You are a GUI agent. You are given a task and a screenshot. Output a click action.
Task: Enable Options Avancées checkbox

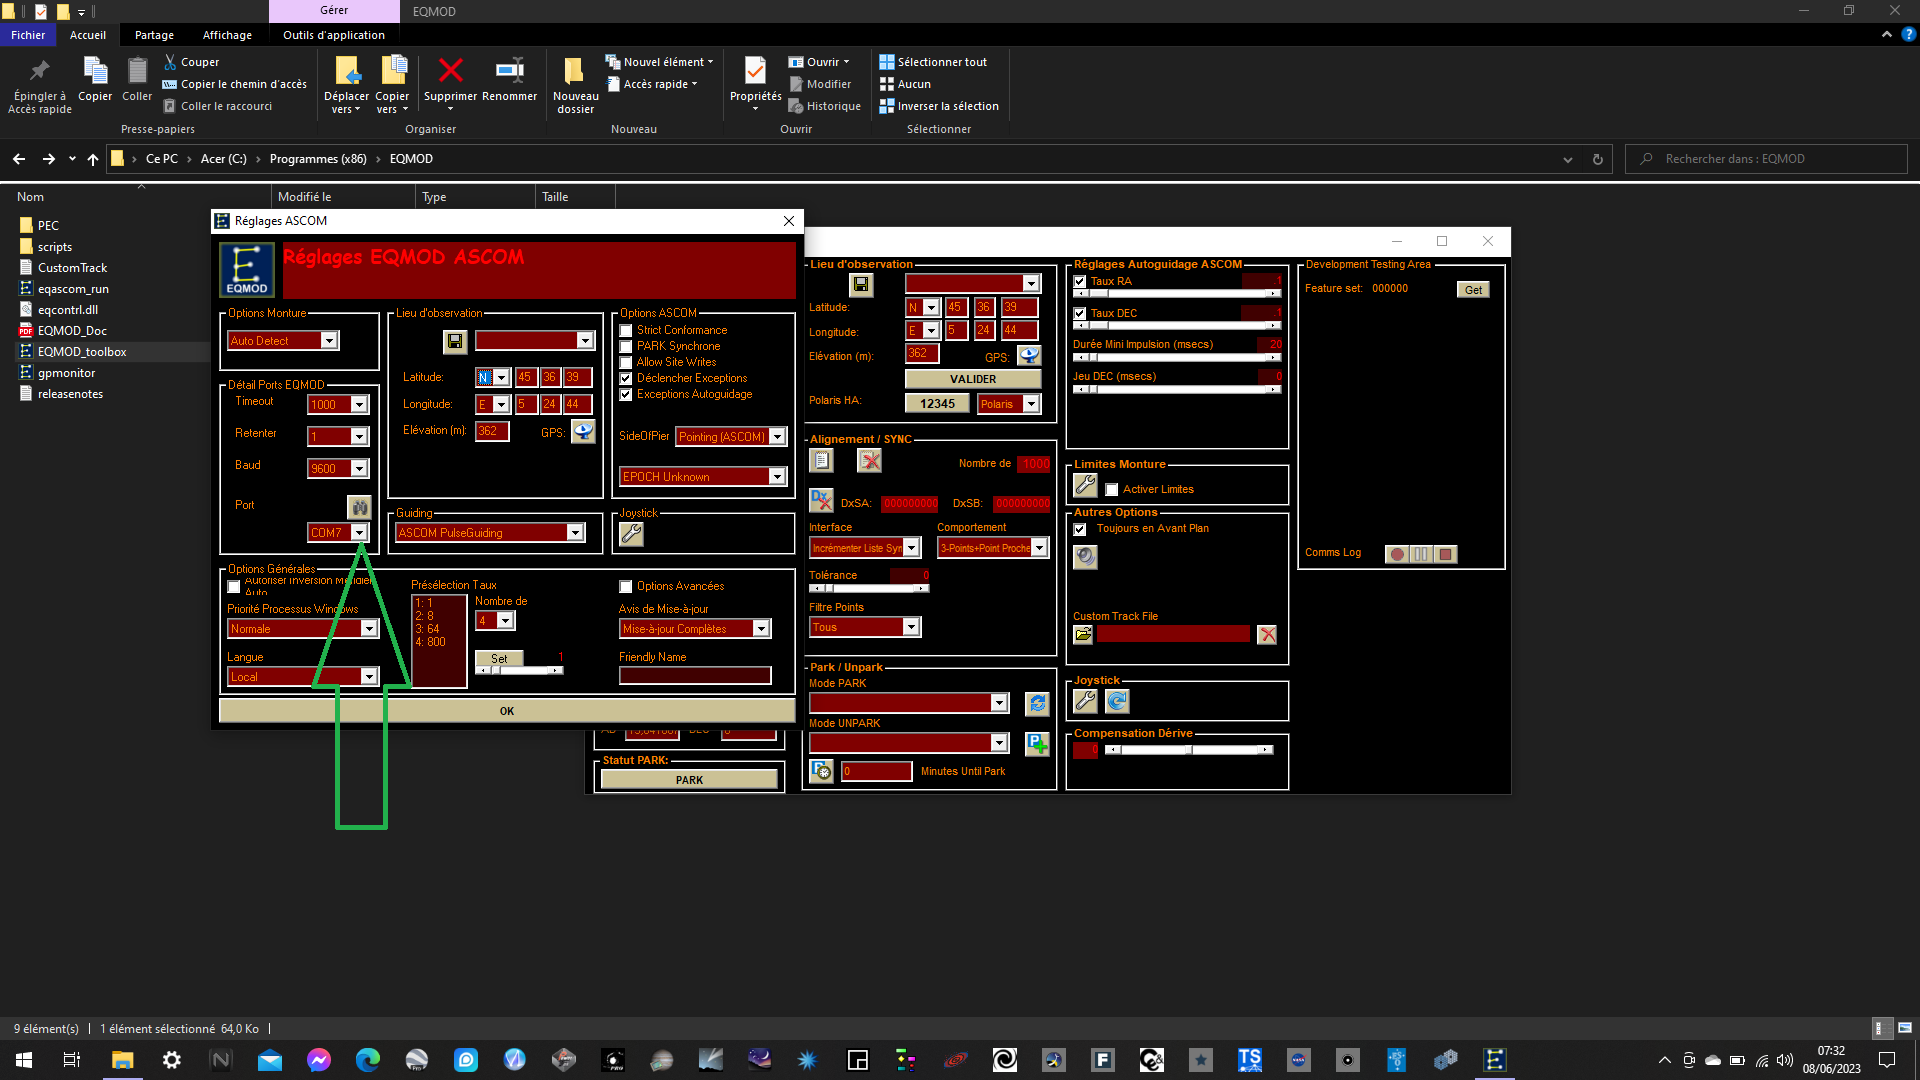(626, 587)
